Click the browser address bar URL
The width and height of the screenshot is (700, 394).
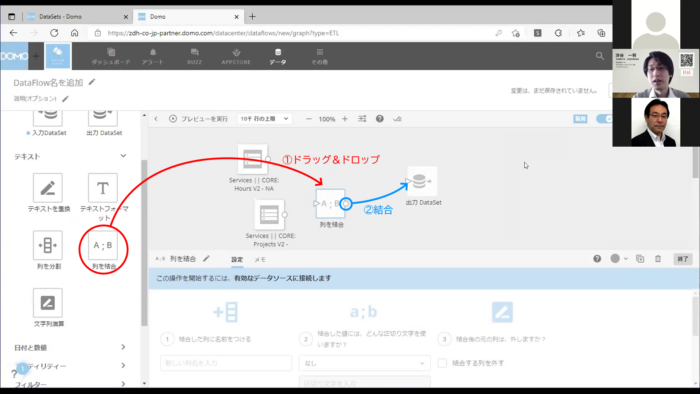coord(223,33)
